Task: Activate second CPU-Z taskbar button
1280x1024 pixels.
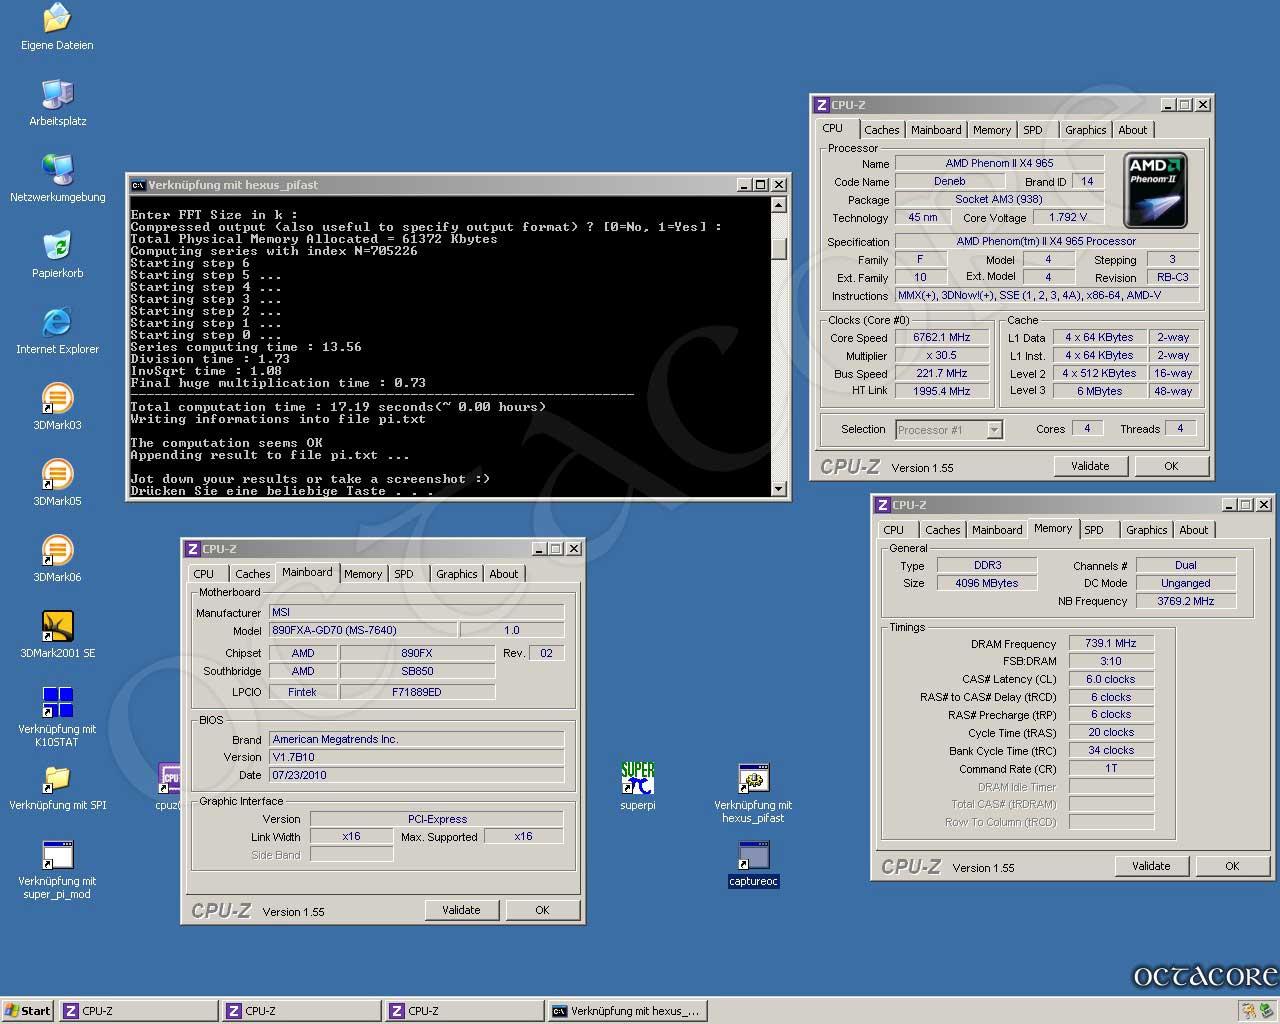Action: [301, 1011]
